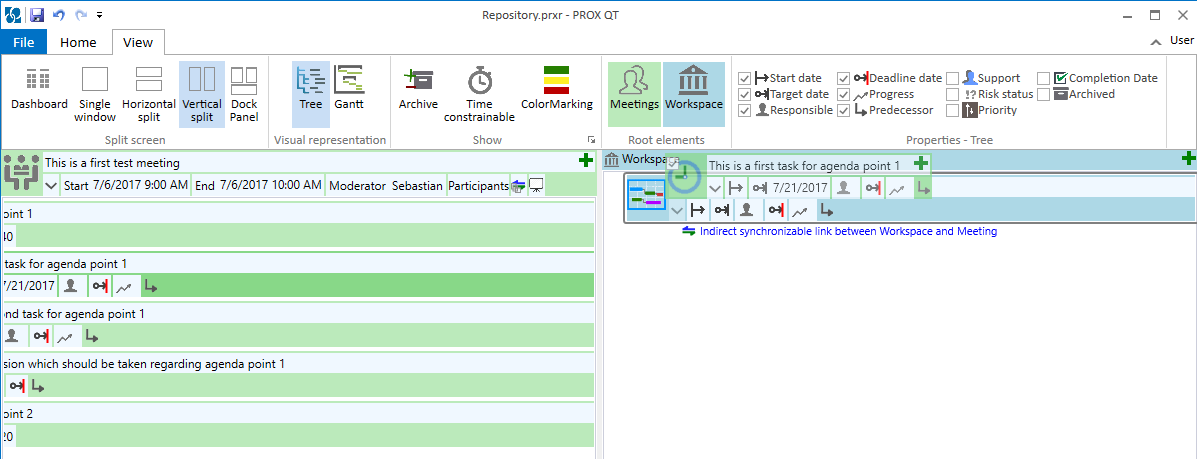The height and width of the screenshot is (459, 1197).
Task: Open the Quick Access Toolbar customize dropdown
Action: 99,15
